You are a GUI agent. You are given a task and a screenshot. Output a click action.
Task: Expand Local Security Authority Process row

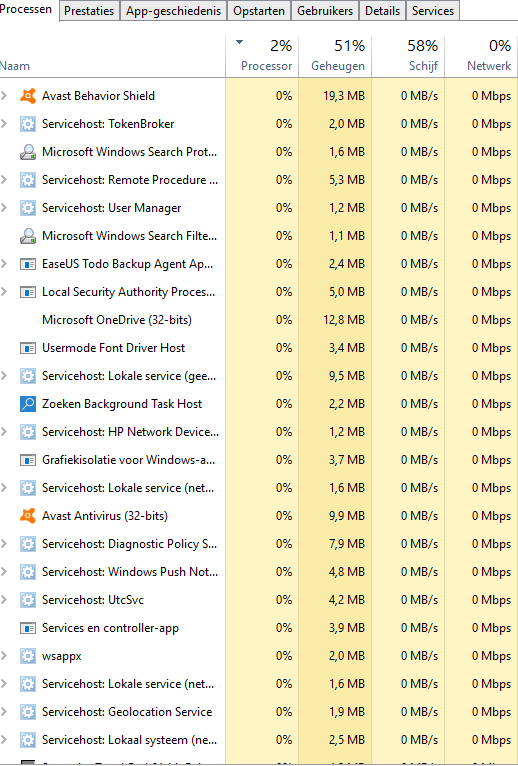coord(4,292)
